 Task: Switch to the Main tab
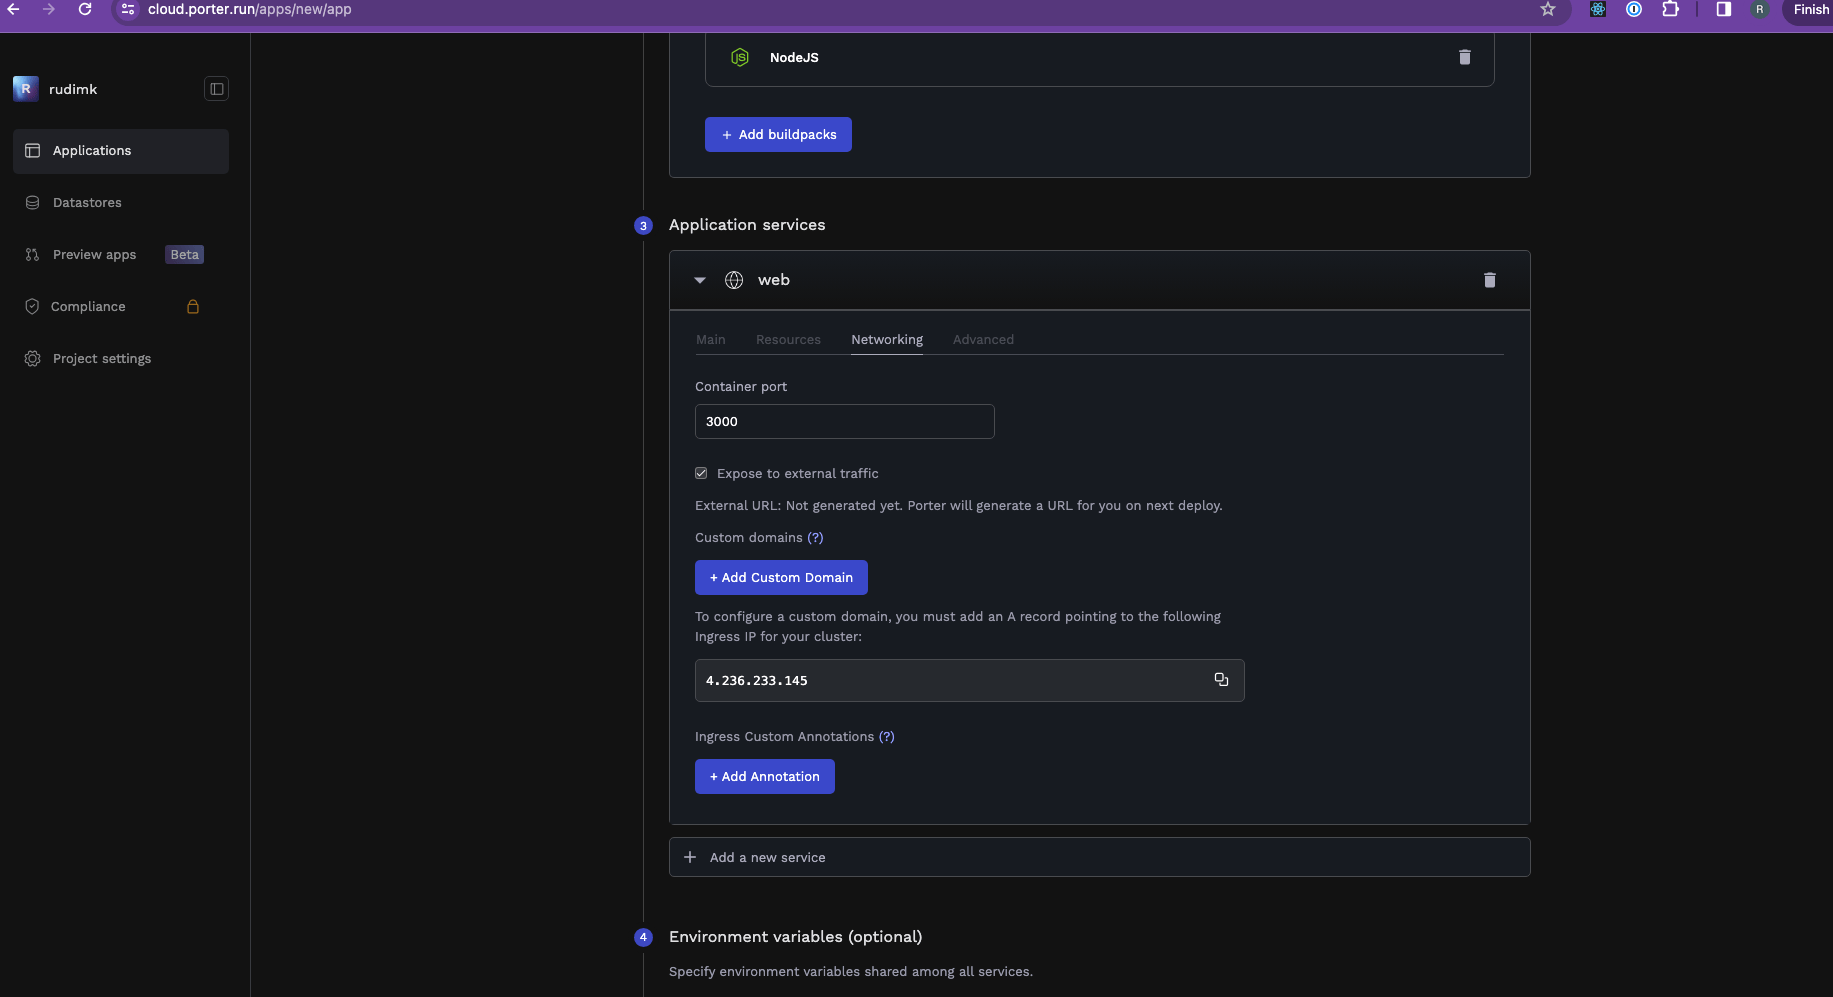711,340
